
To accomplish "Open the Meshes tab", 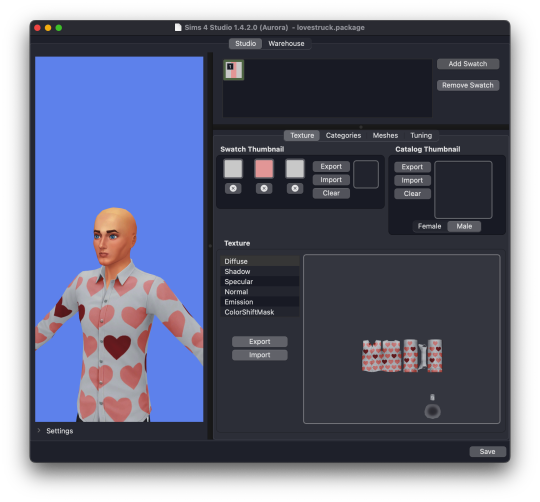I will 385,135.
